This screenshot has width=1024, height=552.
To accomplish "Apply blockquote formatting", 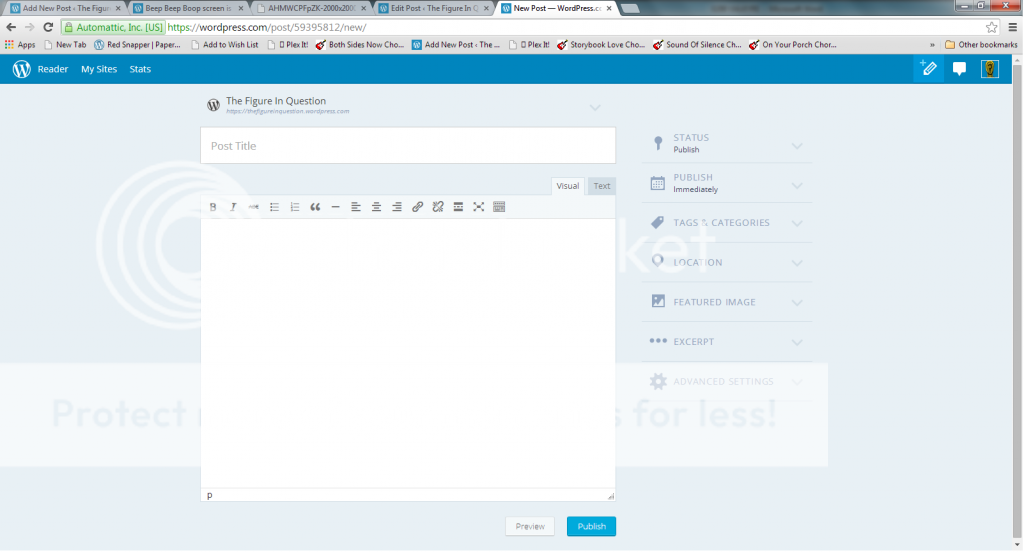I will point(315,207).
